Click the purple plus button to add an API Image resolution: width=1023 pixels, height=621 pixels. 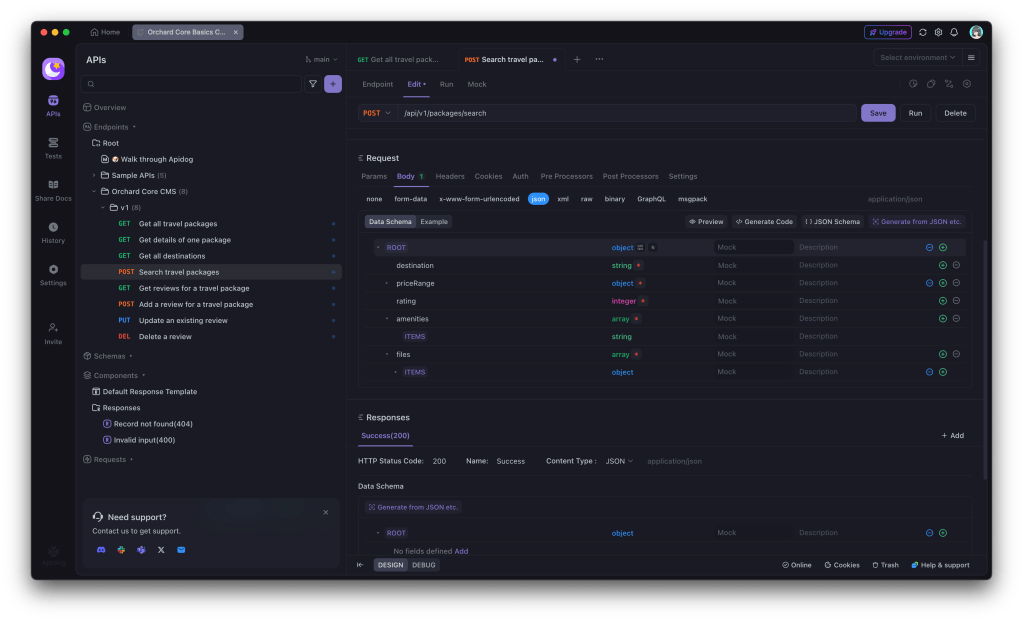(x=333, y=85)
